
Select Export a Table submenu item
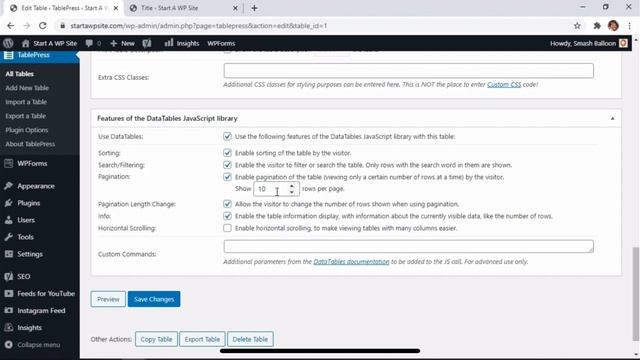point(25,116)
